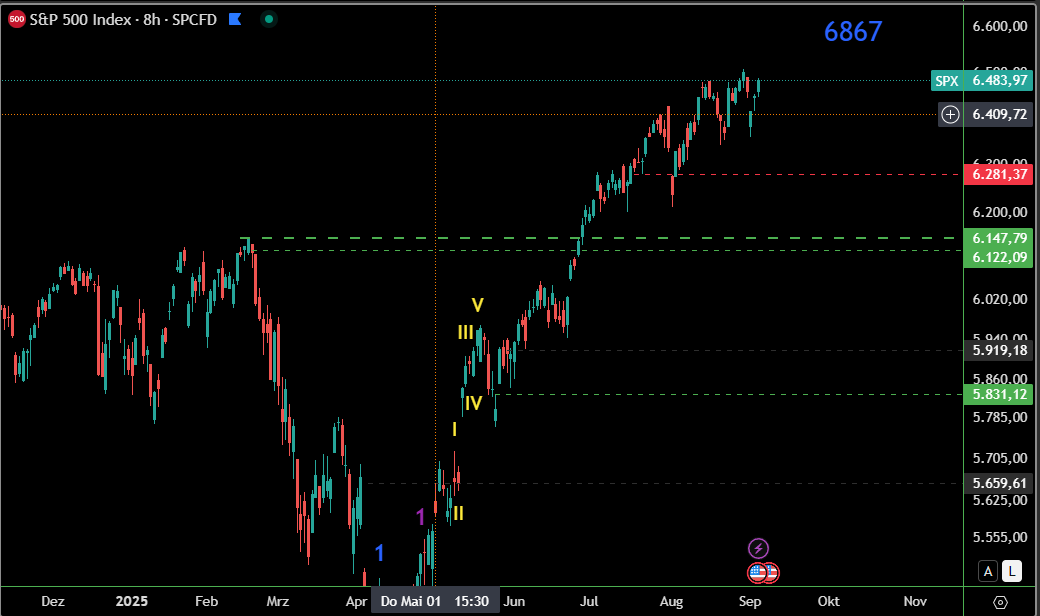Select the yellow wave IV label
The height and width of the screenshot is (616, 1040).
point(473,404)
